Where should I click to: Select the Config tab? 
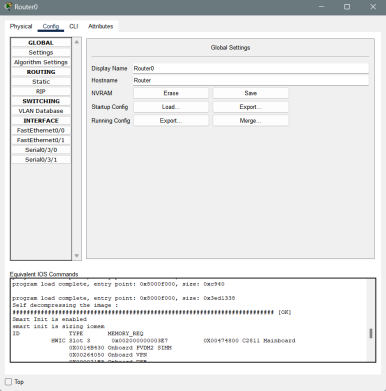(51, 26)
